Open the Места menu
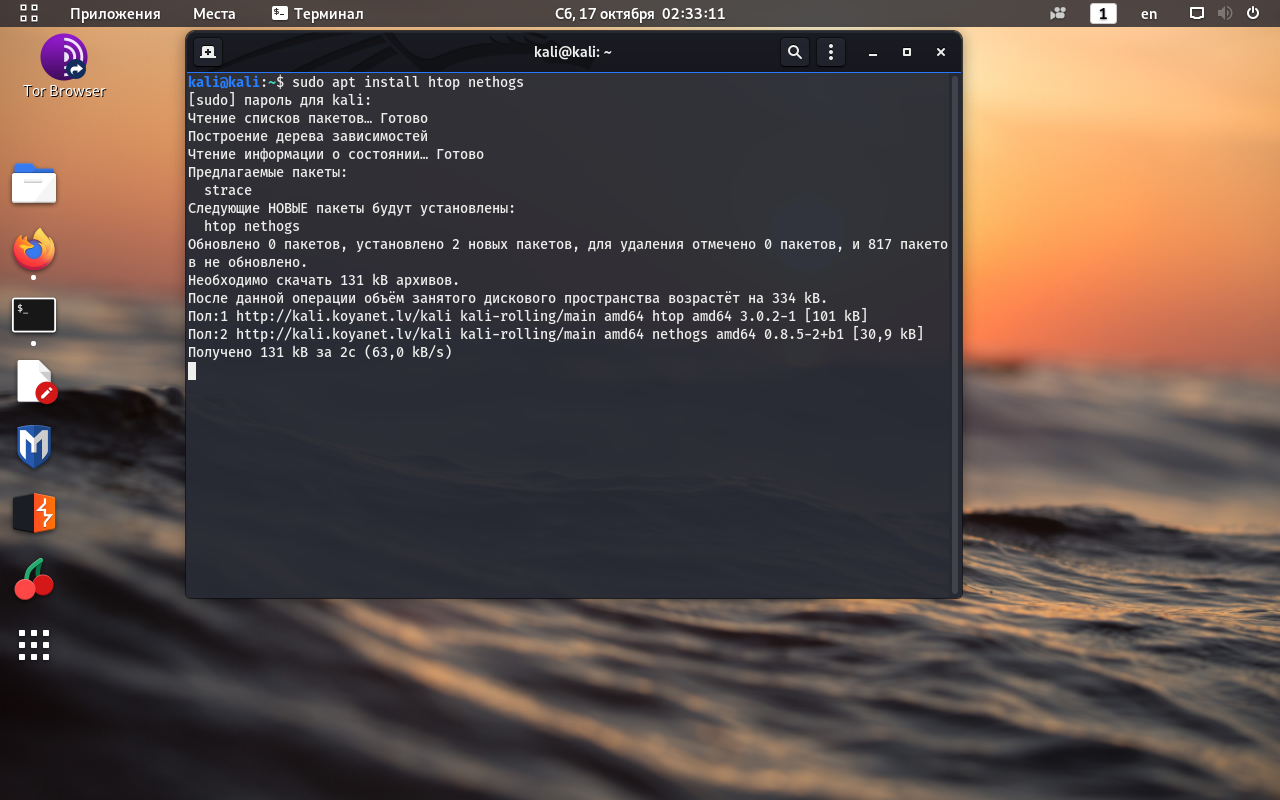The height and width of the screenshot is (800, 1280). click(214, 13)
